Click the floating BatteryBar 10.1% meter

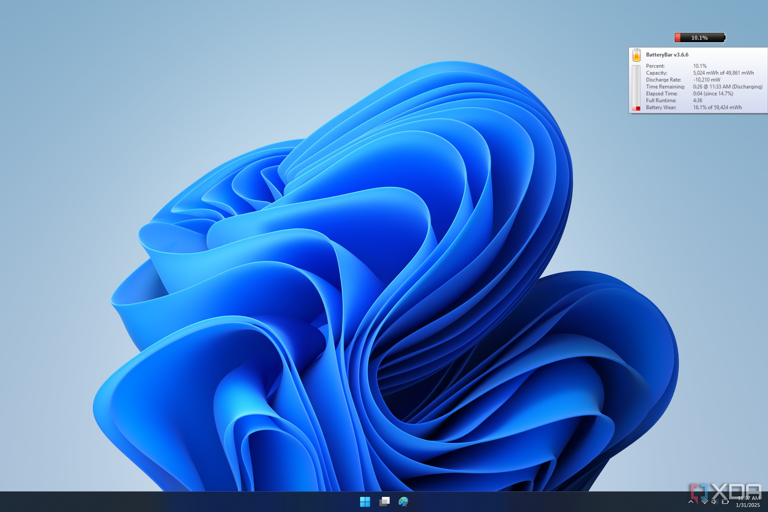pyautogui.click(x=699, y=38)
